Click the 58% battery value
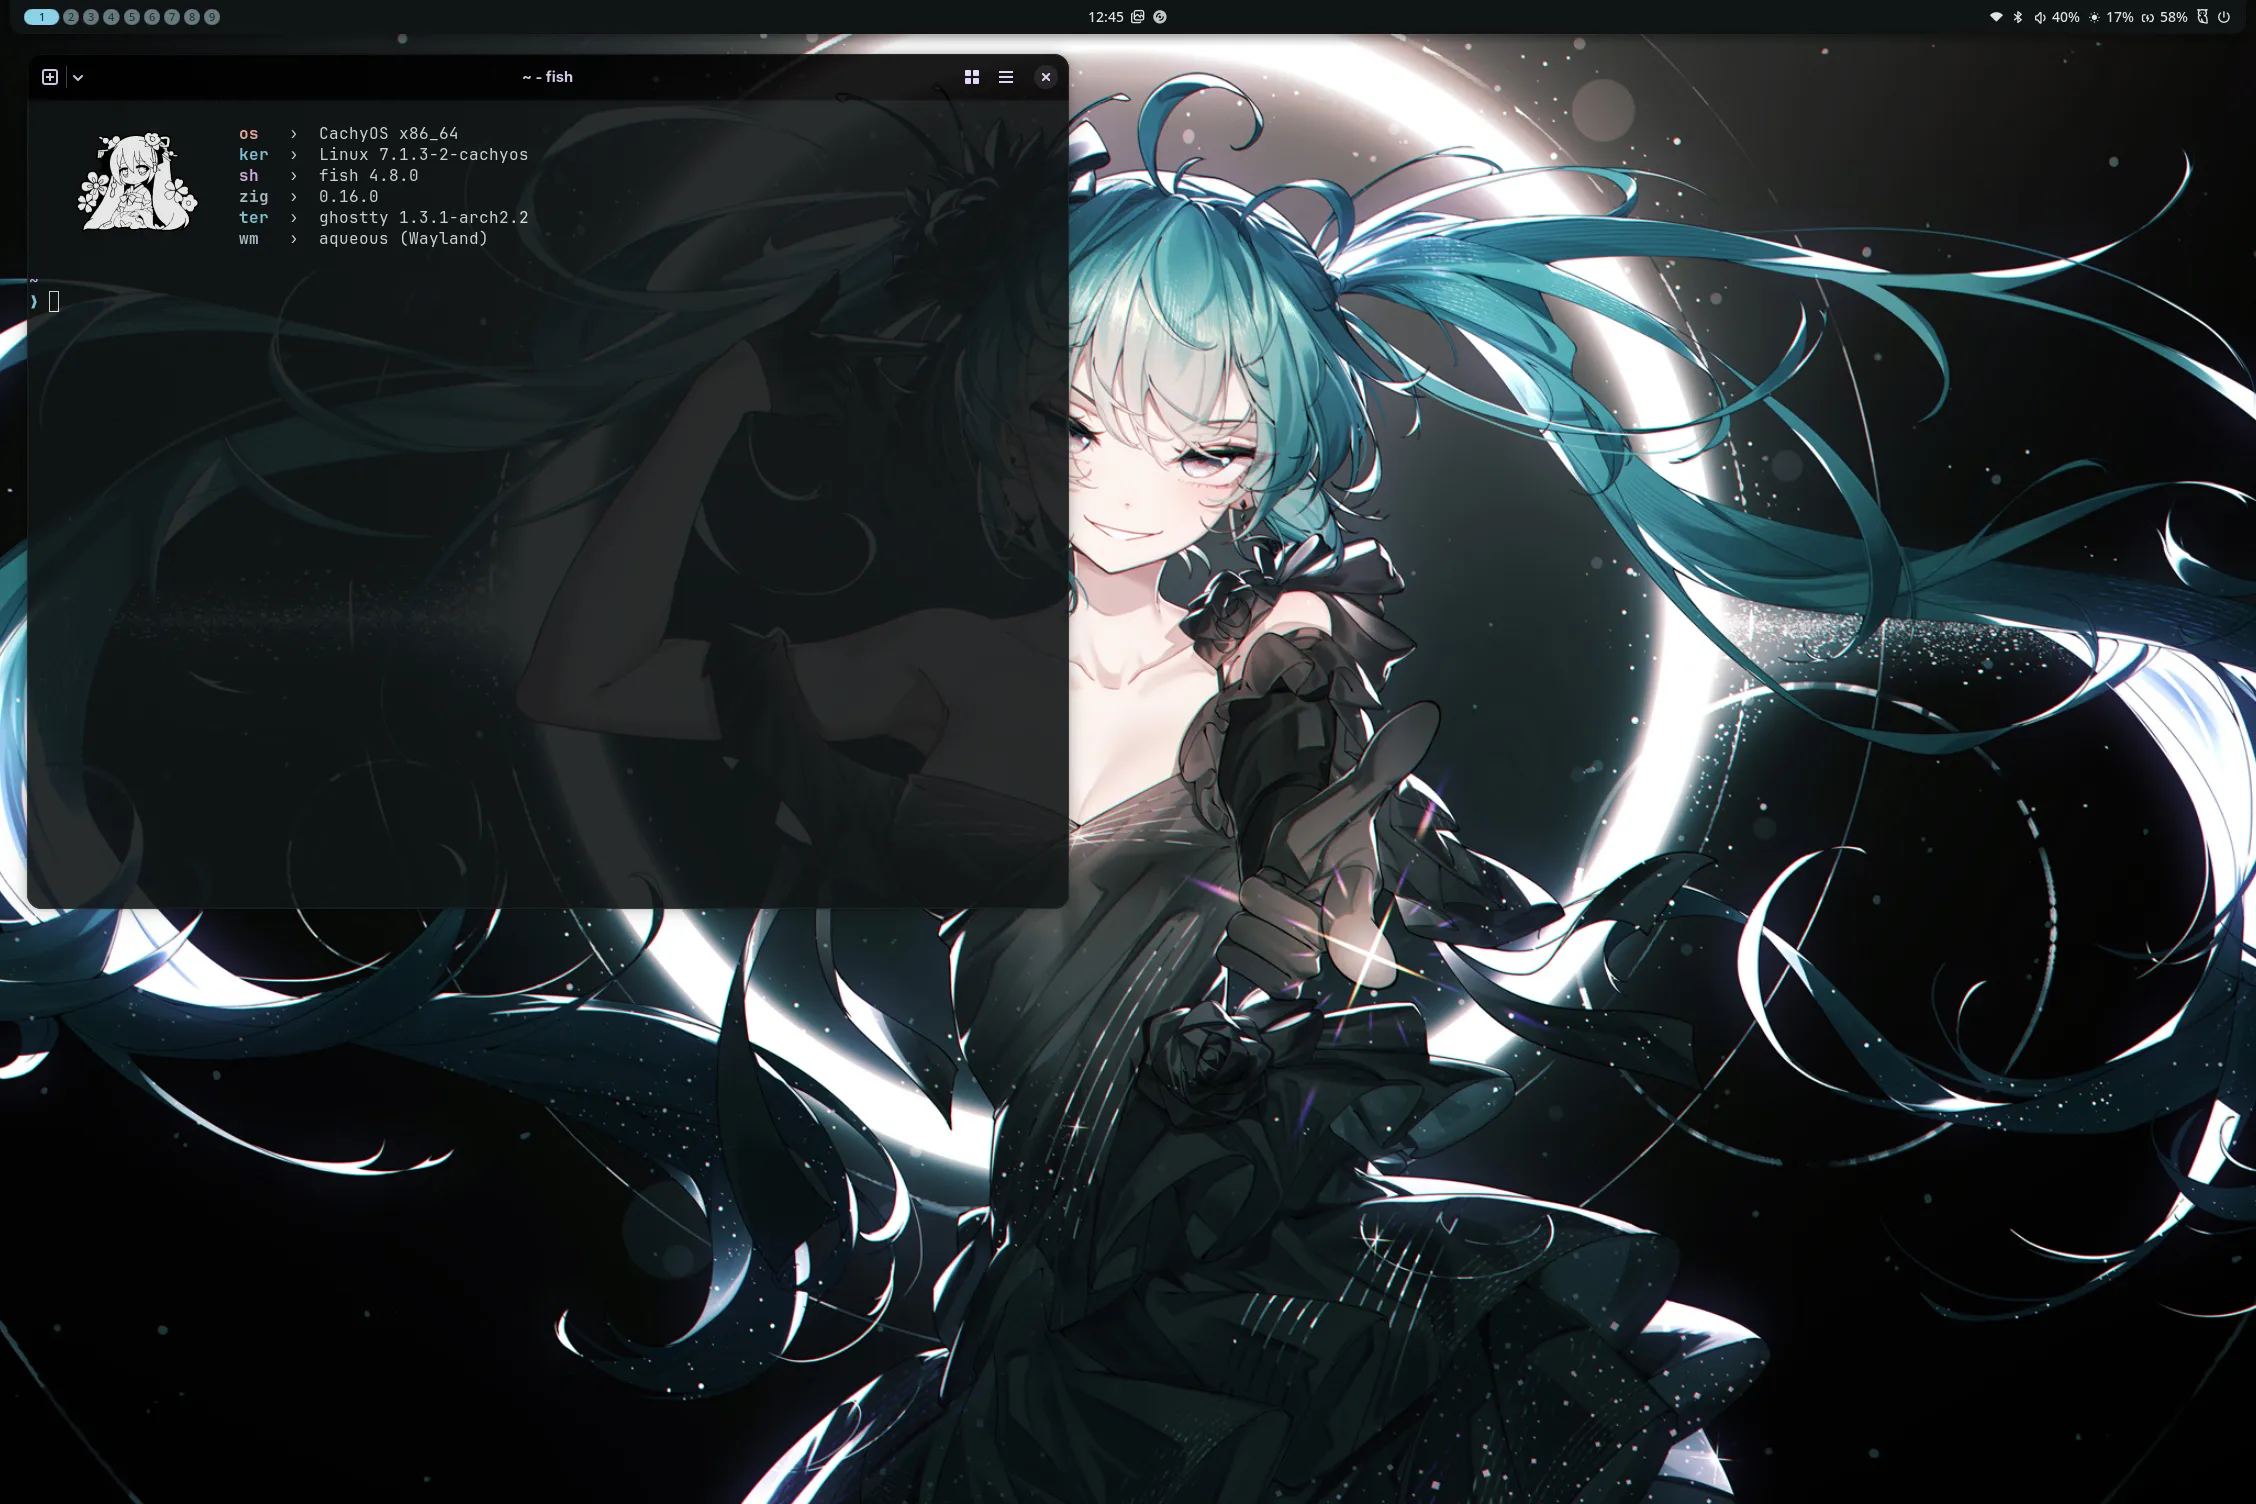The height and width of the screenshot is (1504, 2256). coord(2173,17)
